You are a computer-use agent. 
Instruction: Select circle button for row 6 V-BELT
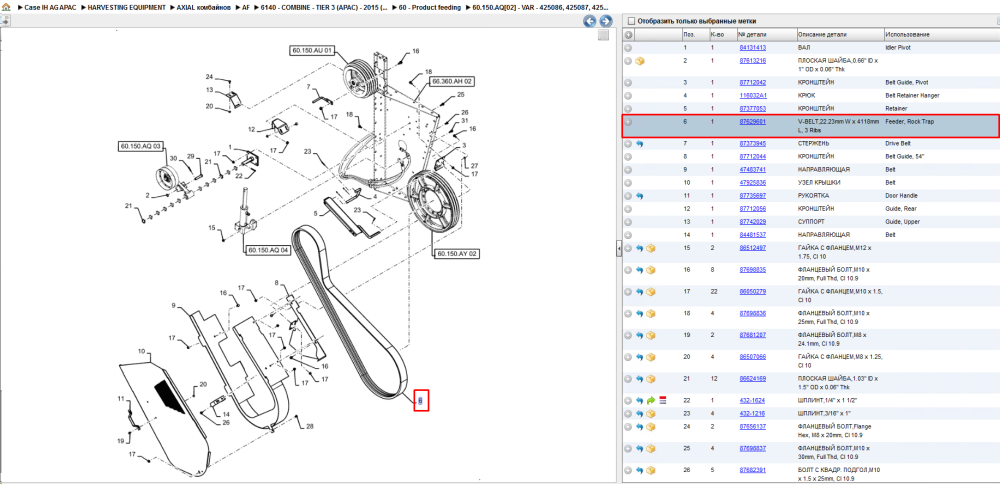point(628,121)
